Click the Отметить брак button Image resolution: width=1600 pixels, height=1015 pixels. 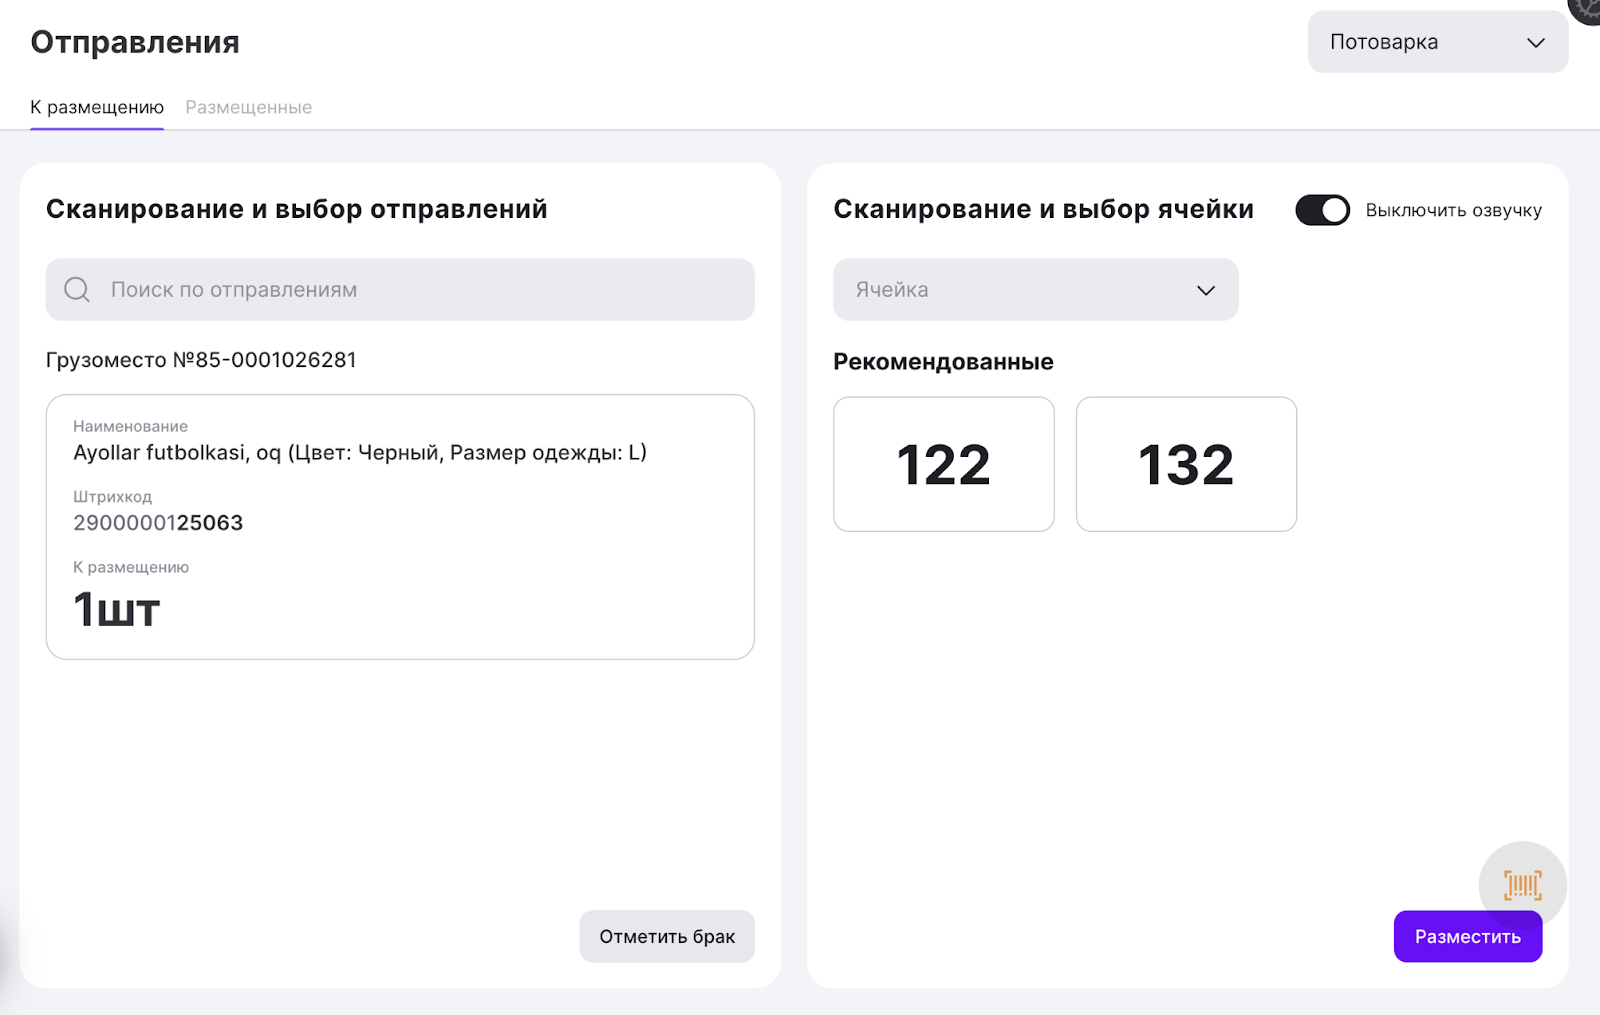coord(667,937)
